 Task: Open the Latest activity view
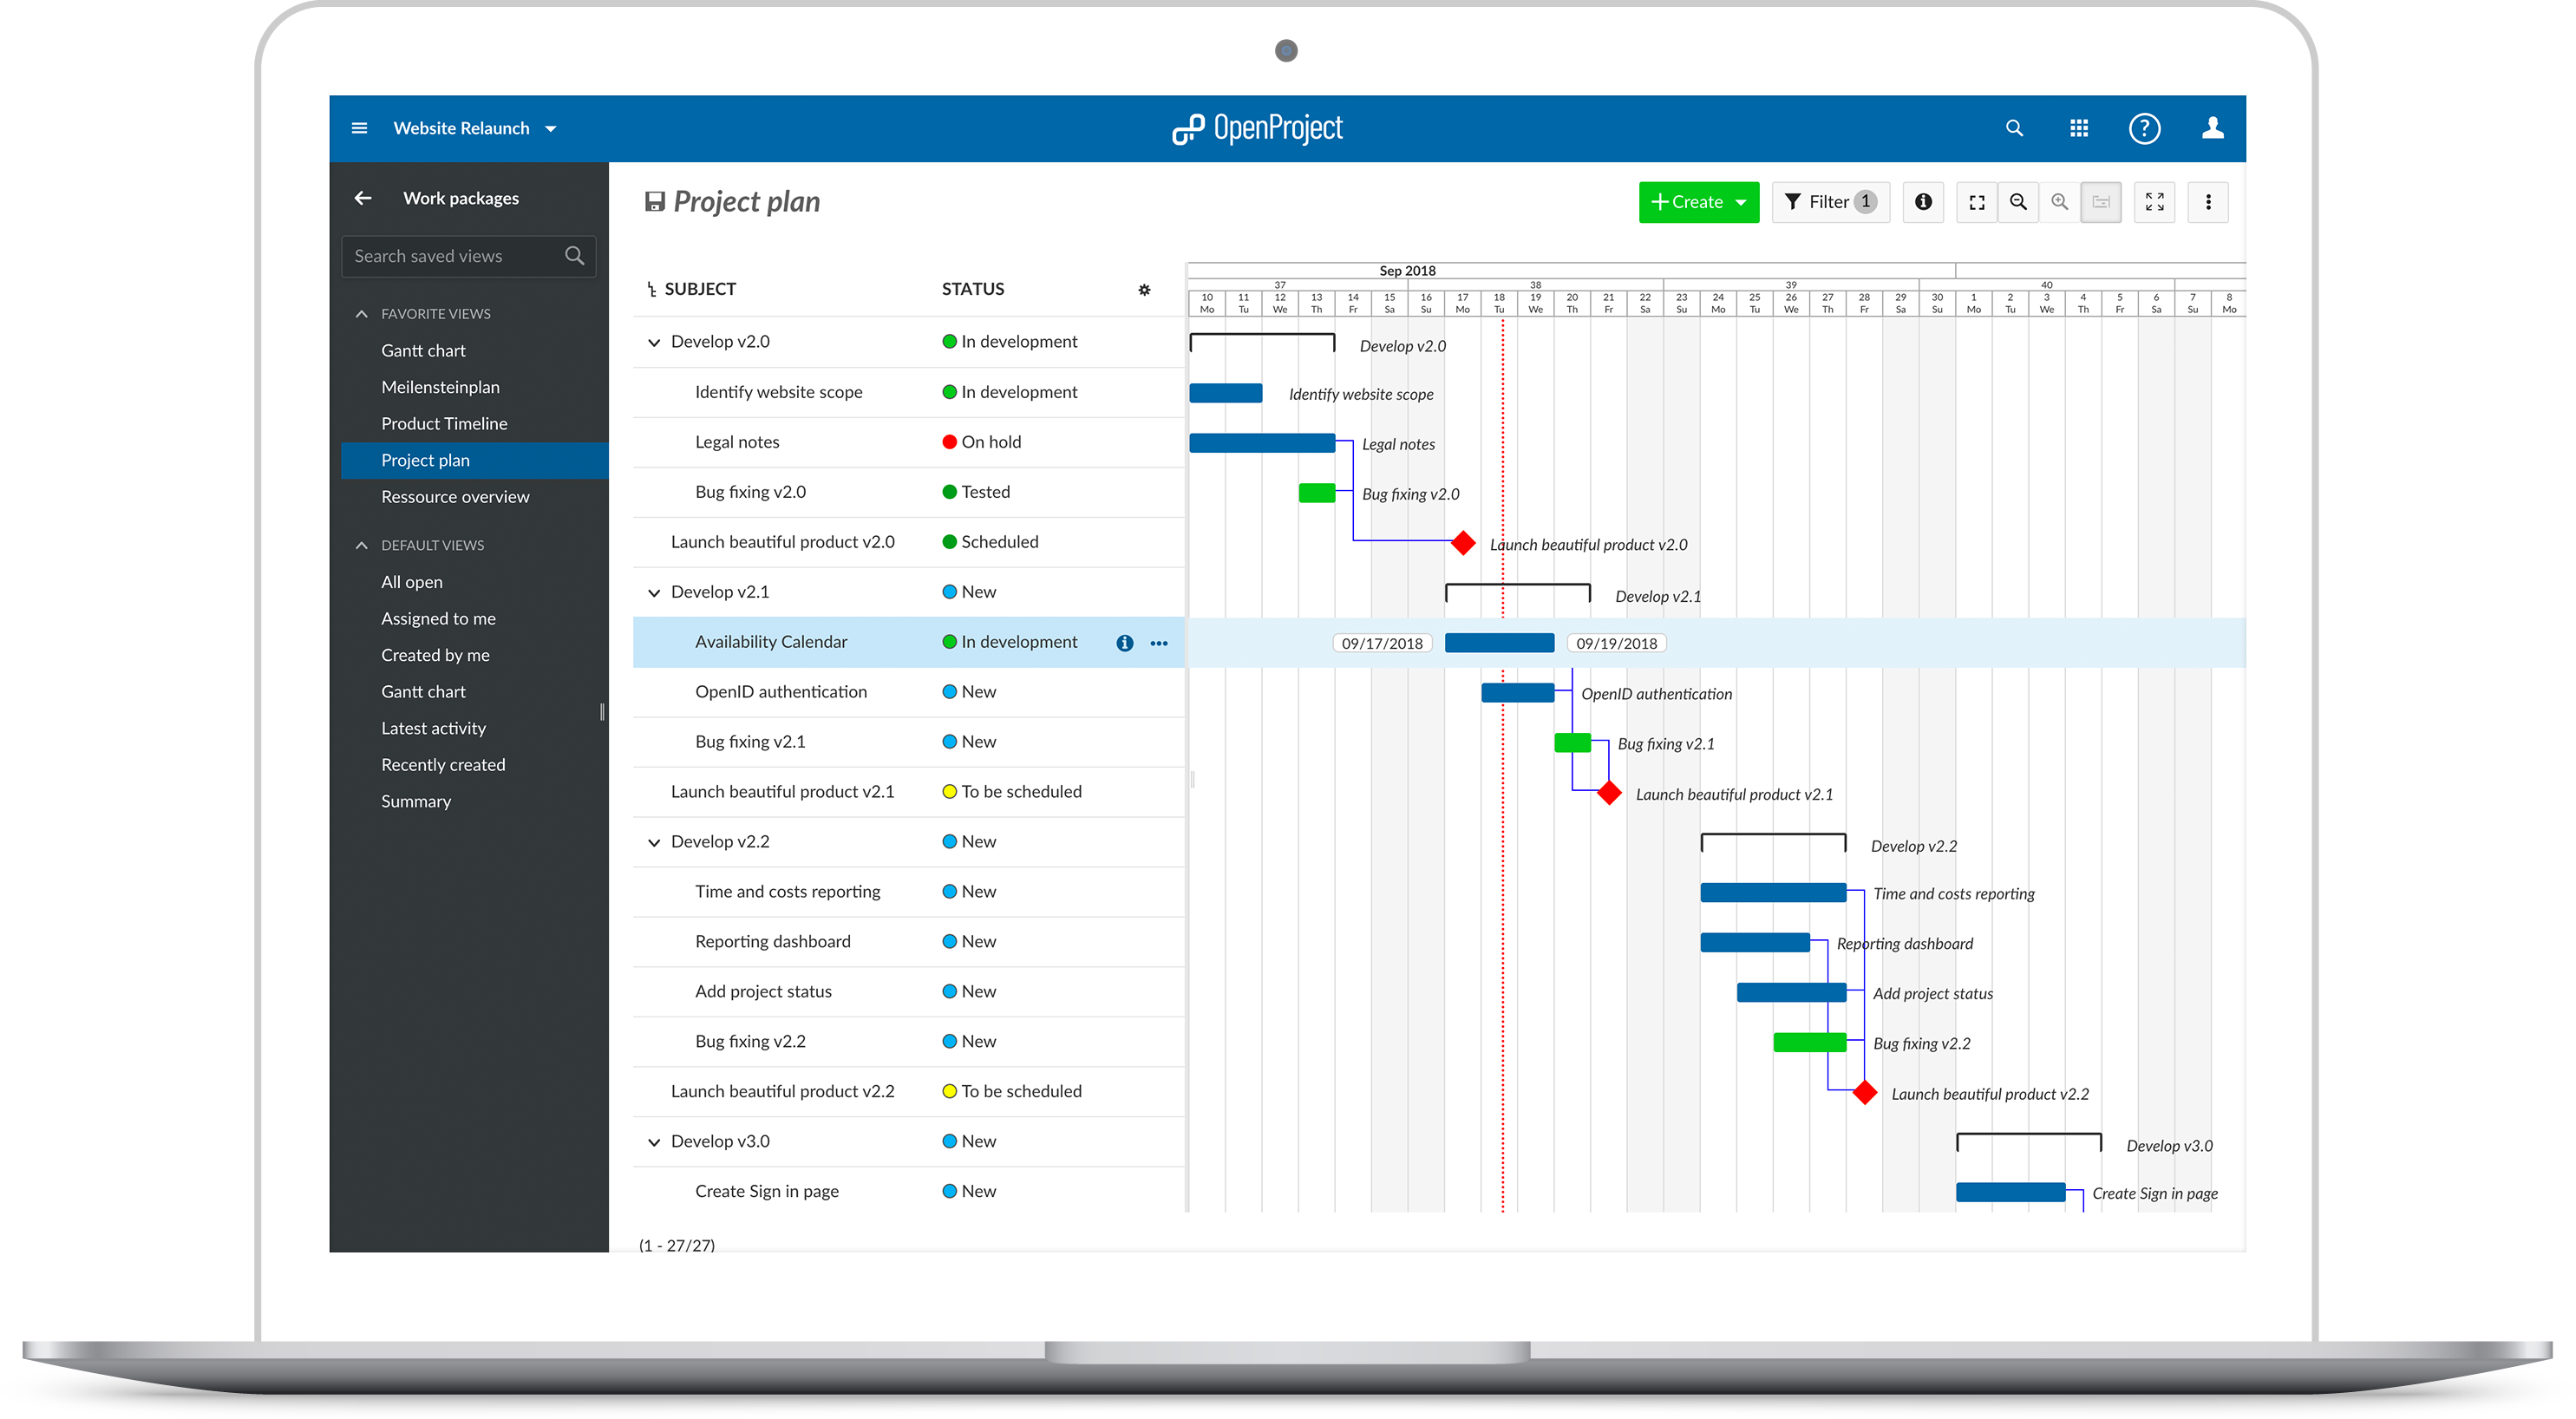[433, 728]
